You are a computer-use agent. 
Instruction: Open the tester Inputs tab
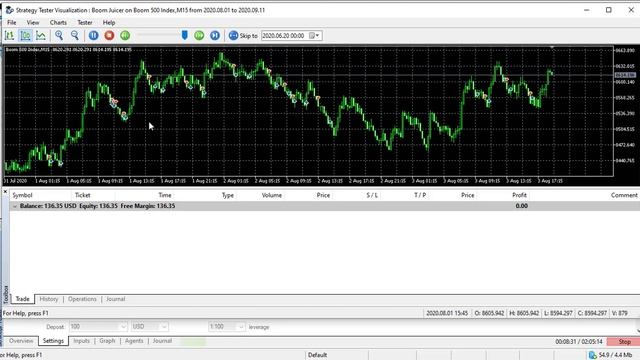[x=81, y=341]
